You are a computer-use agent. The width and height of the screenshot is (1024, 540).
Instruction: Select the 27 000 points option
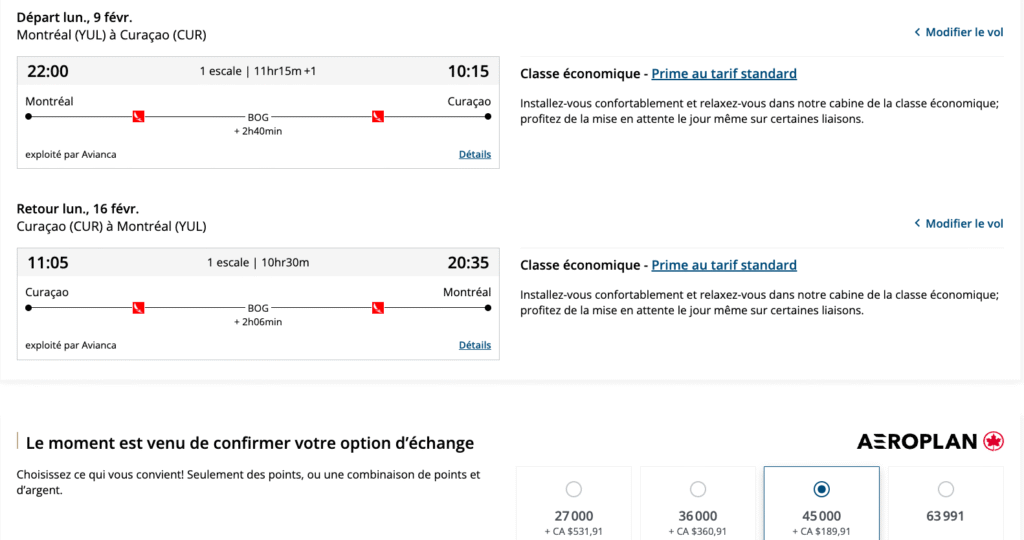(573, 489)
